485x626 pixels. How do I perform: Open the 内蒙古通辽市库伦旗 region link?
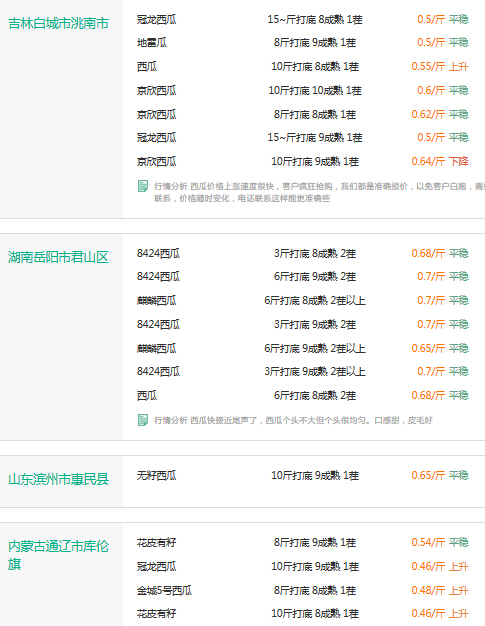pyautogui.click(x=58, y=555)
